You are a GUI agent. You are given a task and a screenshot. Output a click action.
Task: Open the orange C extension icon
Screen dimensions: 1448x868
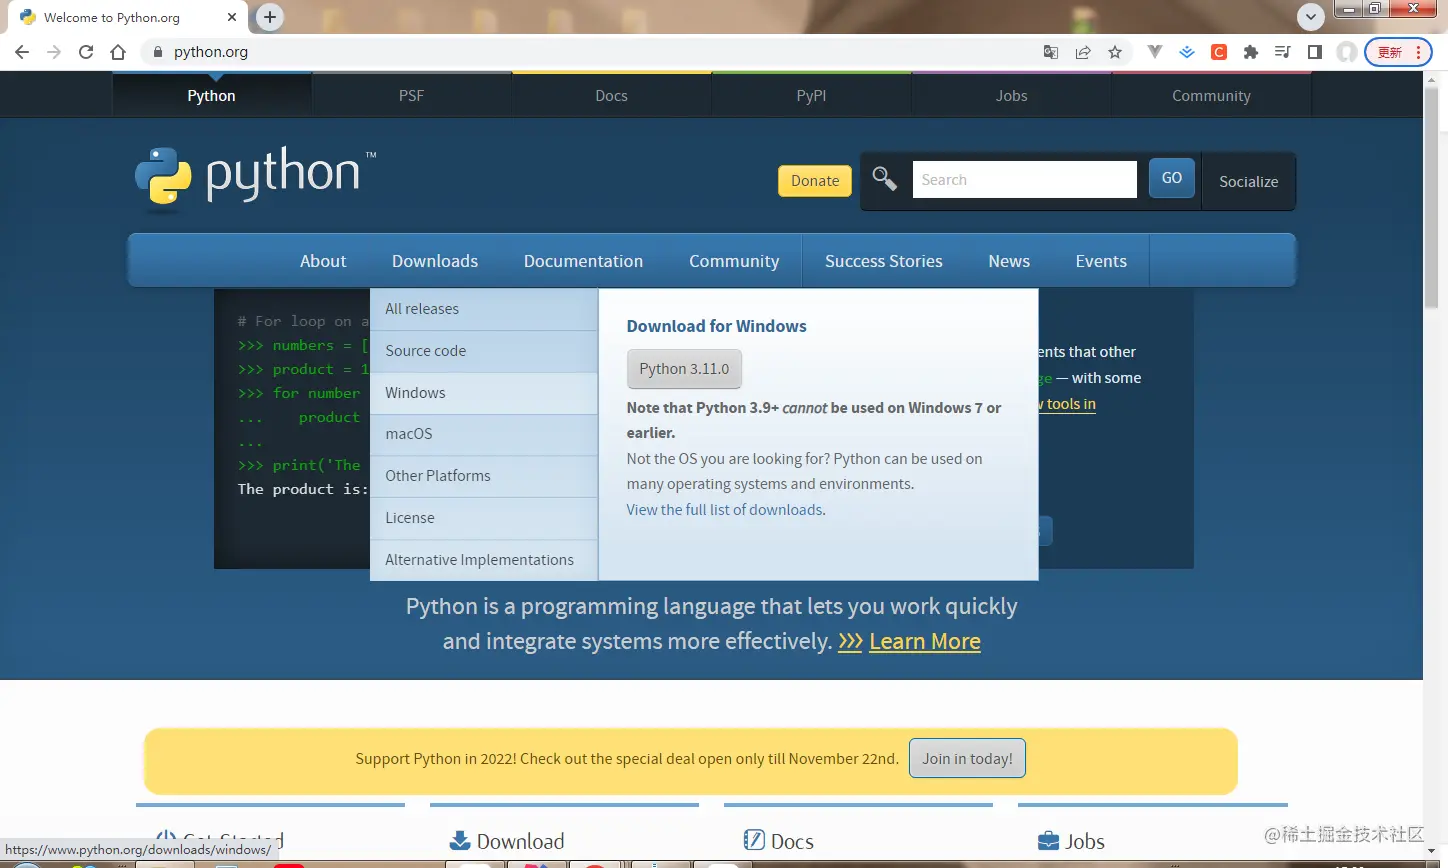coord(1219,52)
